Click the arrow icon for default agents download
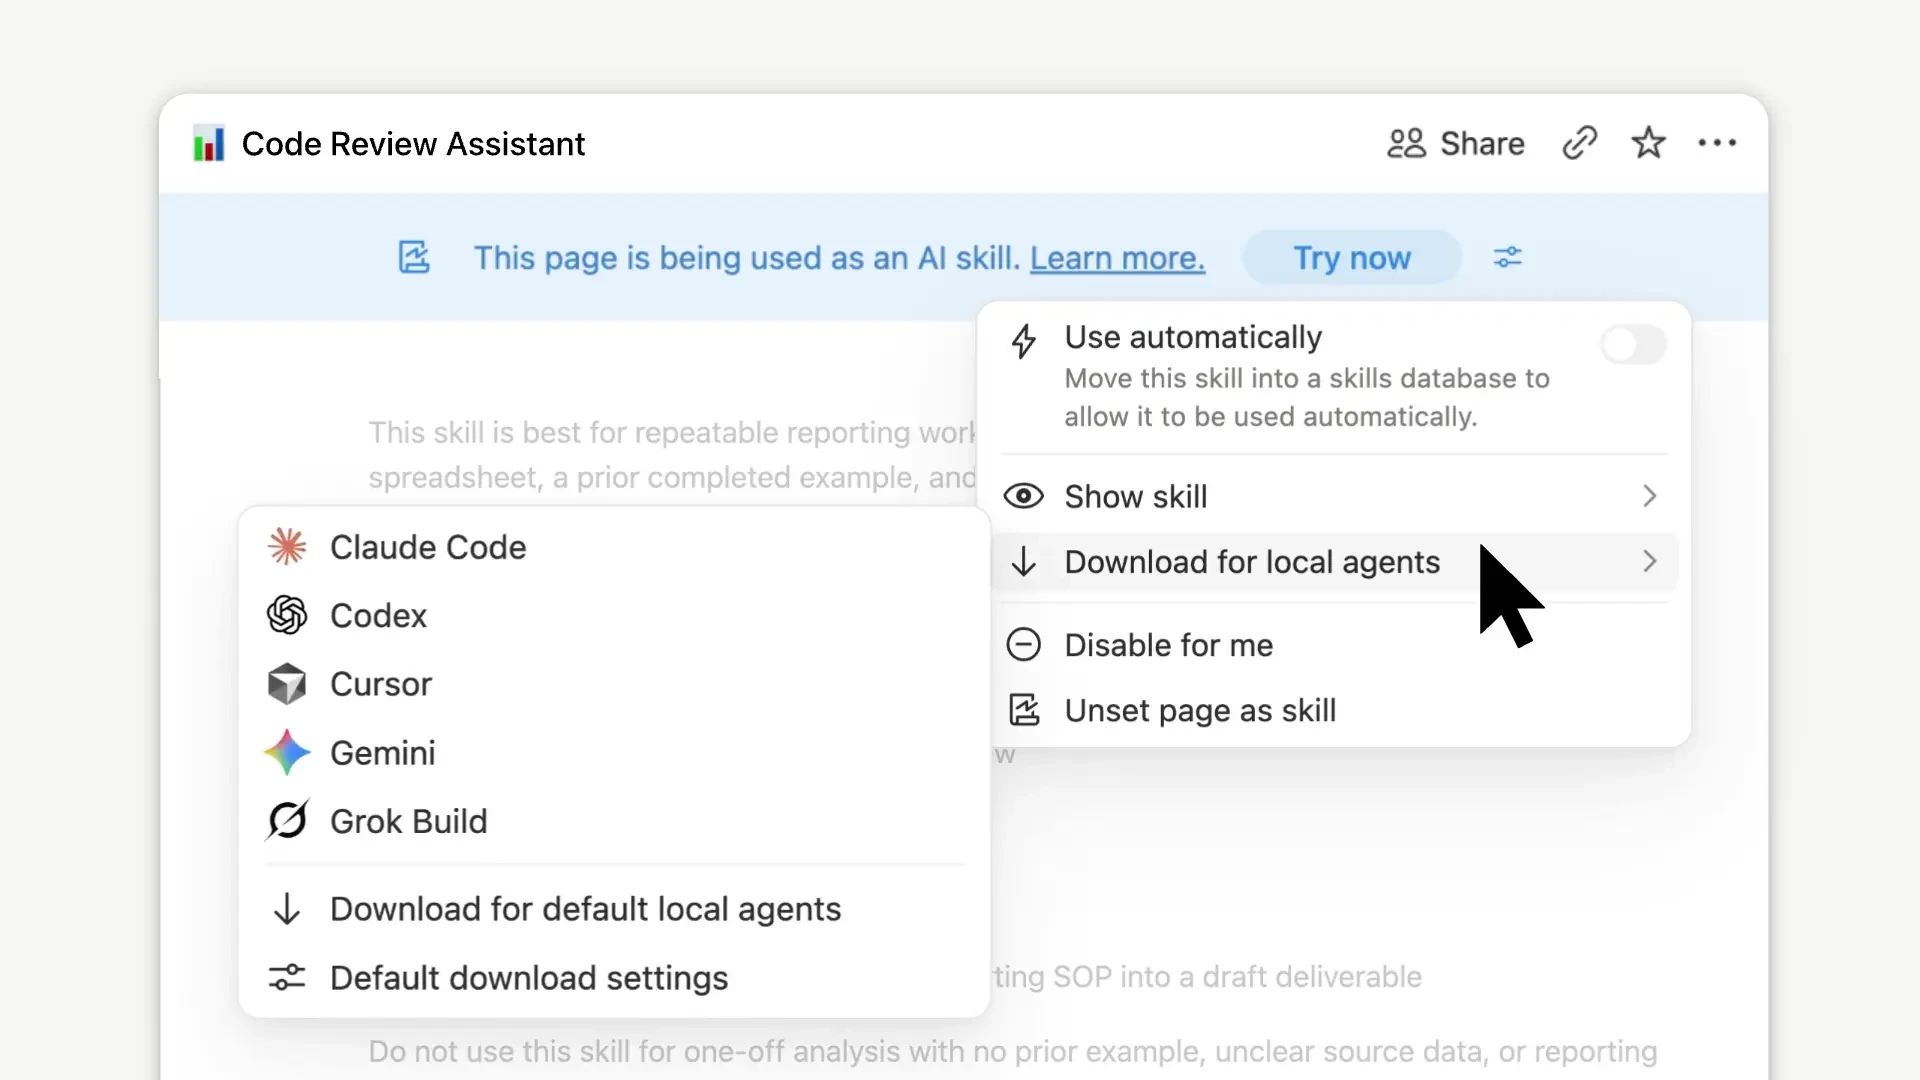This screenshot has height=1080, width=1920. 287,909
